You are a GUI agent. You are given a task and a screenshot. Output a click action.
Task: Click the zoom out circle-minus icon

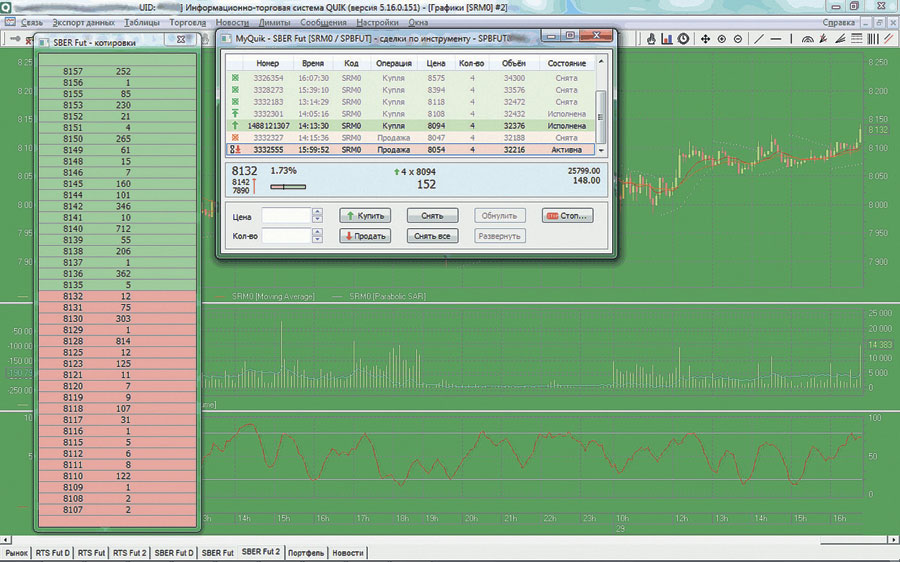coord(737,39)
